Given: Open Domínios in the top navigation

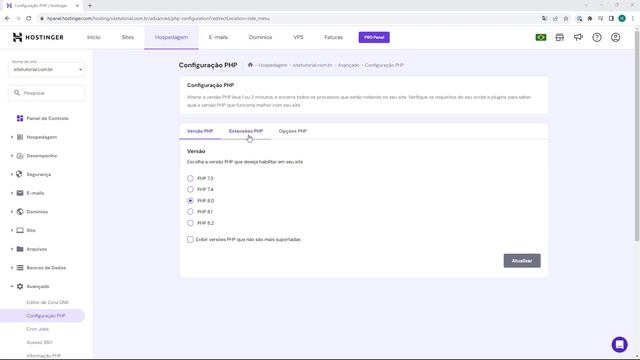Looking at the screenshot, I should [x=260, y=37].
